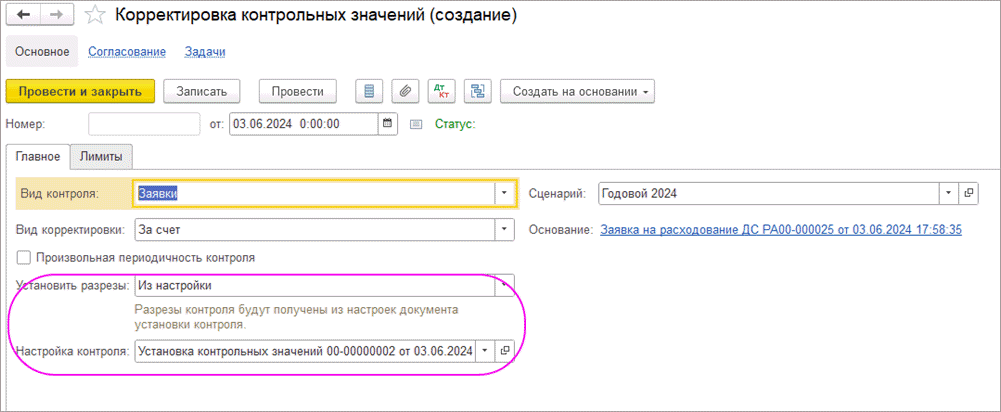1001x412 pixels.
Task: Click the paperclip attached files icon
Action: coord(405,91)
